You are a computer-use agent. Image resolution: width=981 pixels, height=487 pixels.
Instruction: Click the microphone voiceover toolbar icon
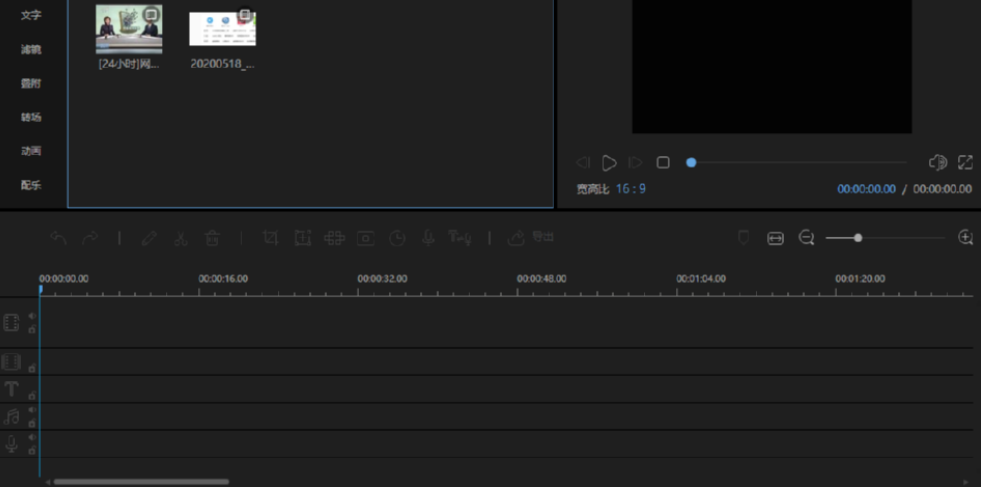click(428, 238)
